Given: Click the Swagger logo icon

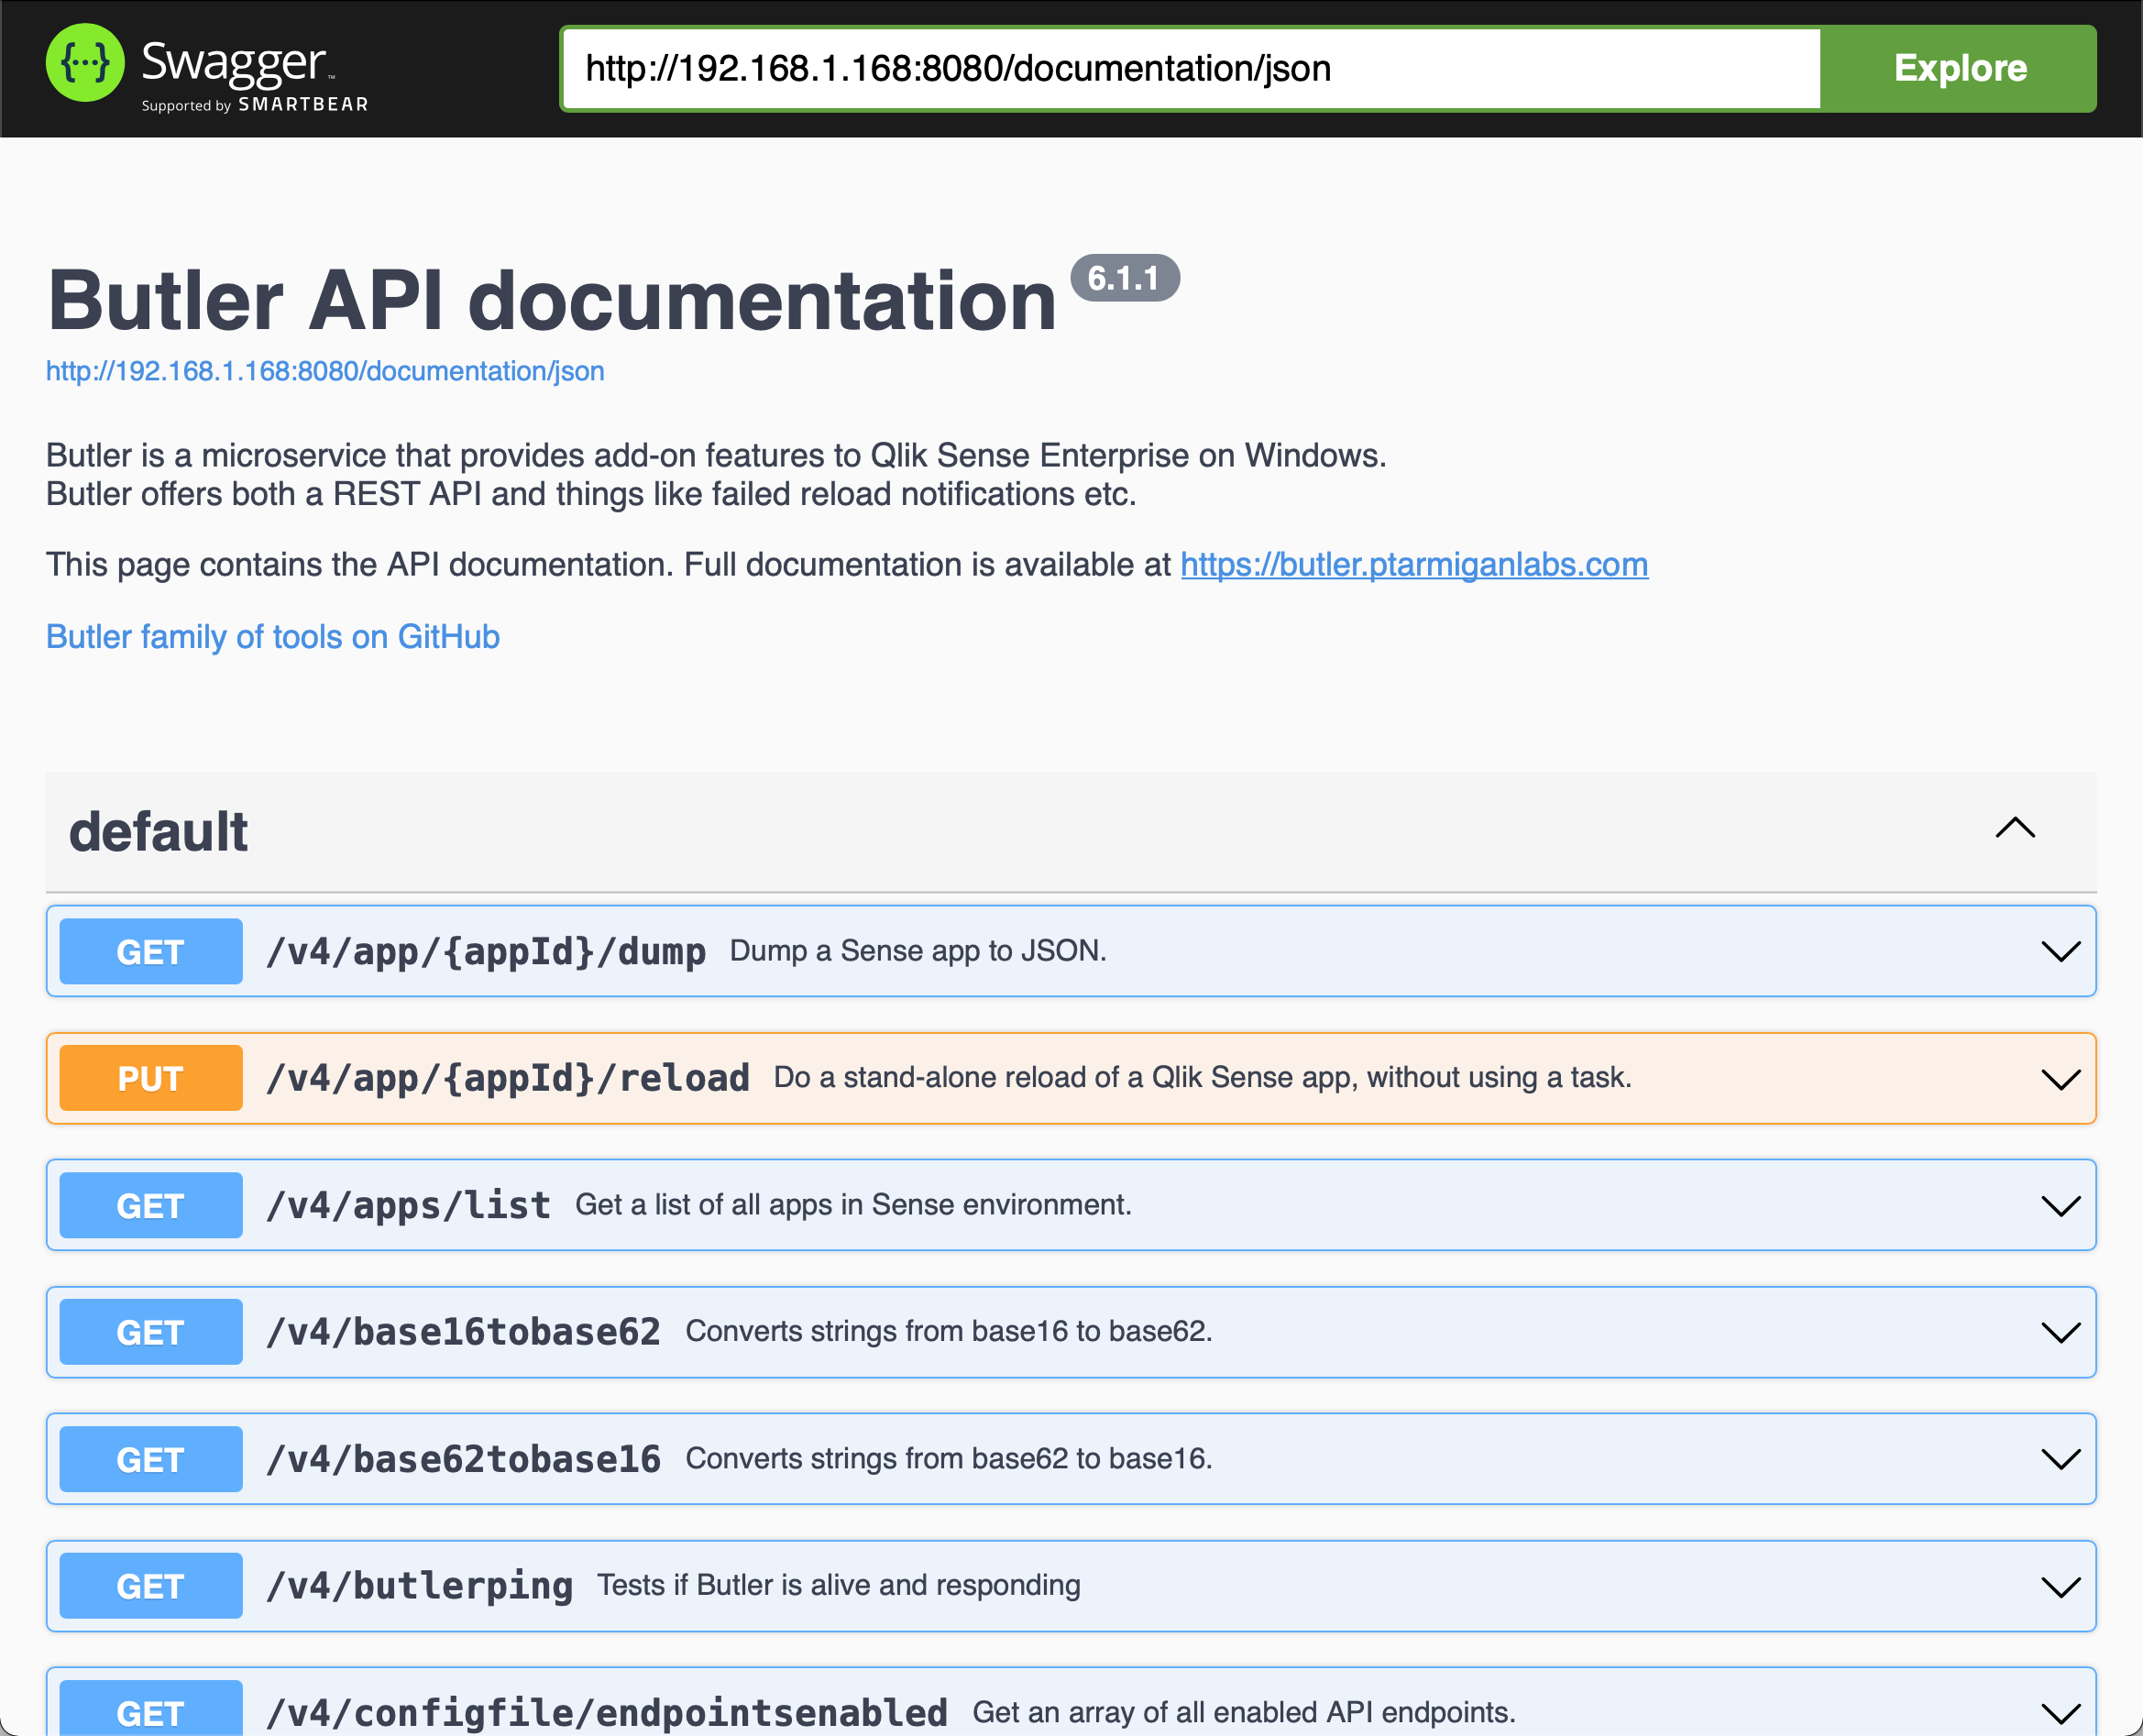Looking at the screenshot, I should pos(85,64).
